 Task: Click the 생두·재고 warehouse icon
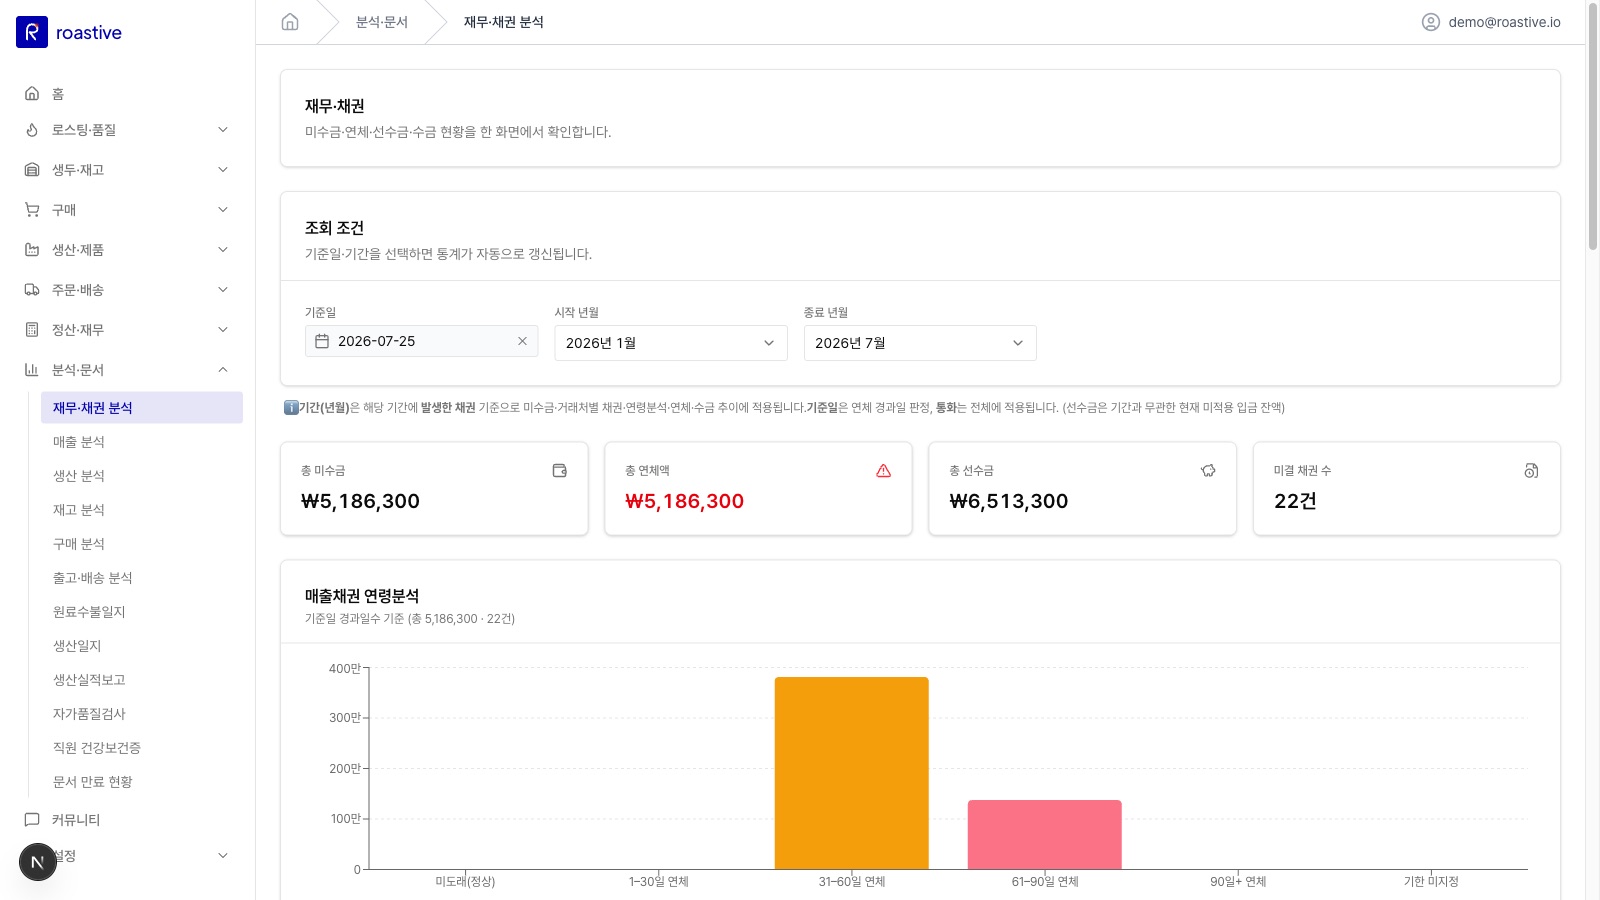point(32,170)
